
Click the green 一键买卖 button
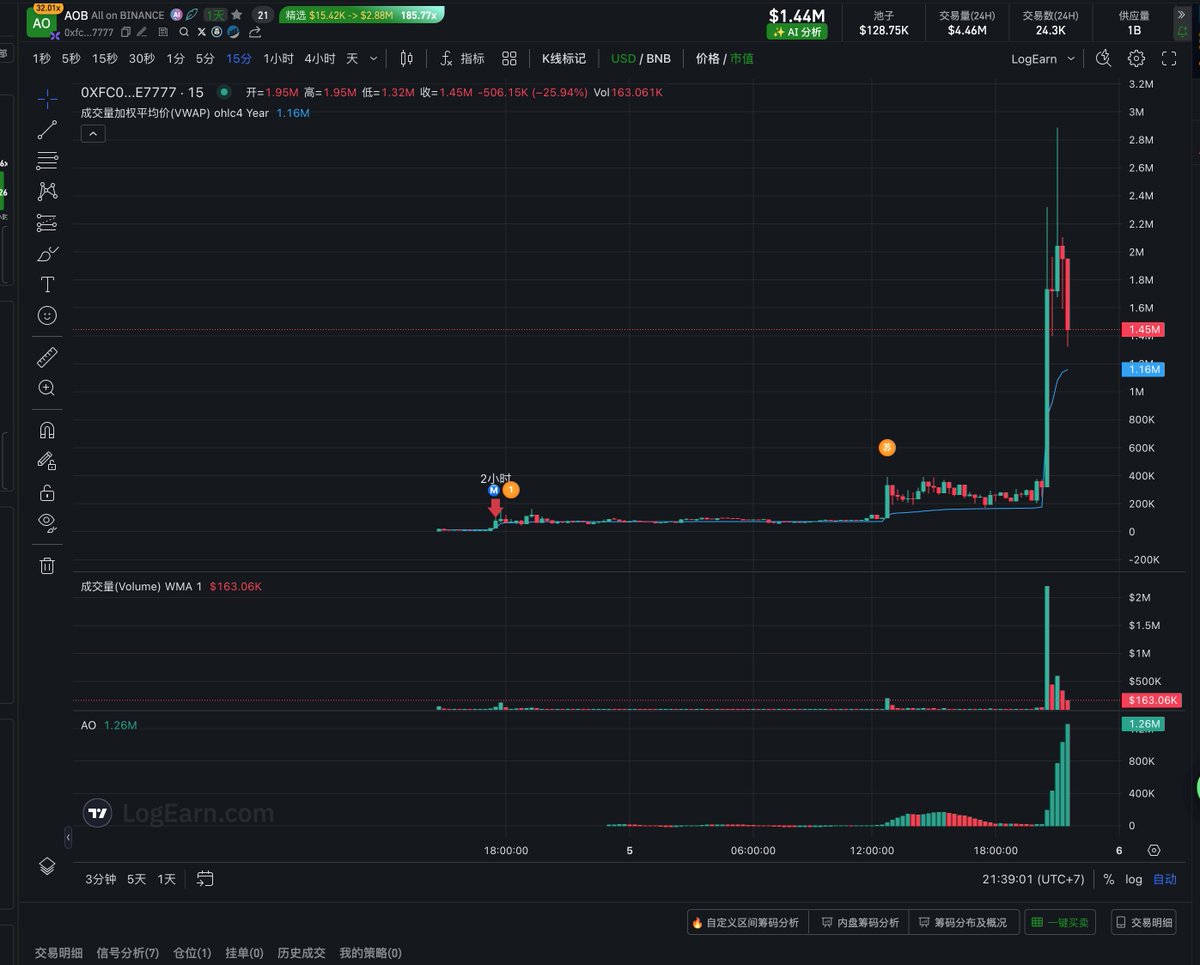pyautogui.click(x=1060, y=922)
